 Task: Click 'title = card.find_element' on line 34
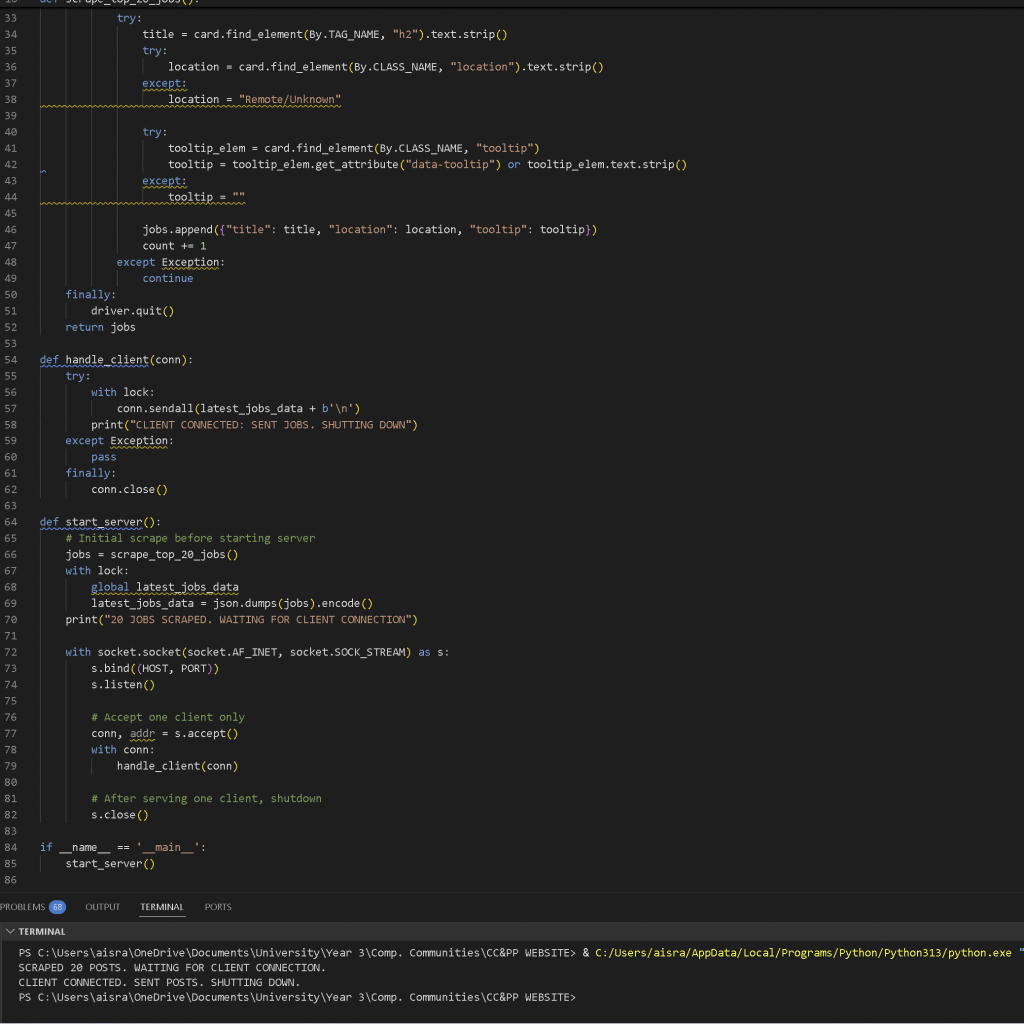point(223,34)
